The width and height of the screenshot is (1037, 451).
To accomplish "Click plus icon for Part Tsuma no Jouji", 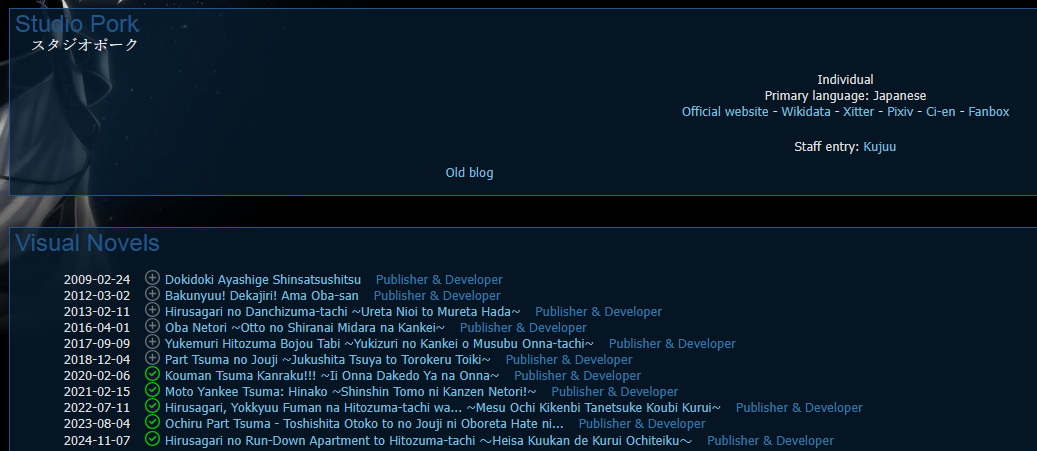I will (153, 358).
